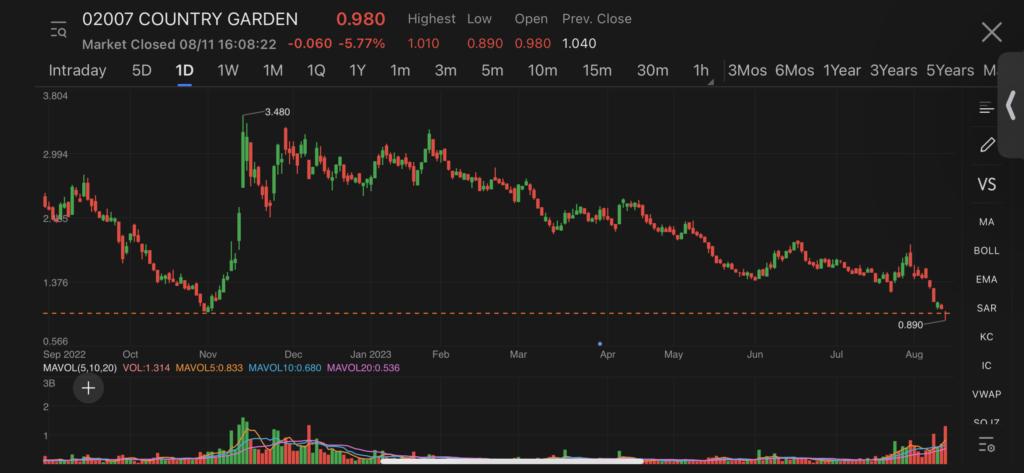The height and width of the screenshot is (473, 1024).
Task: Click the 3.480 high price label
Action: click(278, 112)
